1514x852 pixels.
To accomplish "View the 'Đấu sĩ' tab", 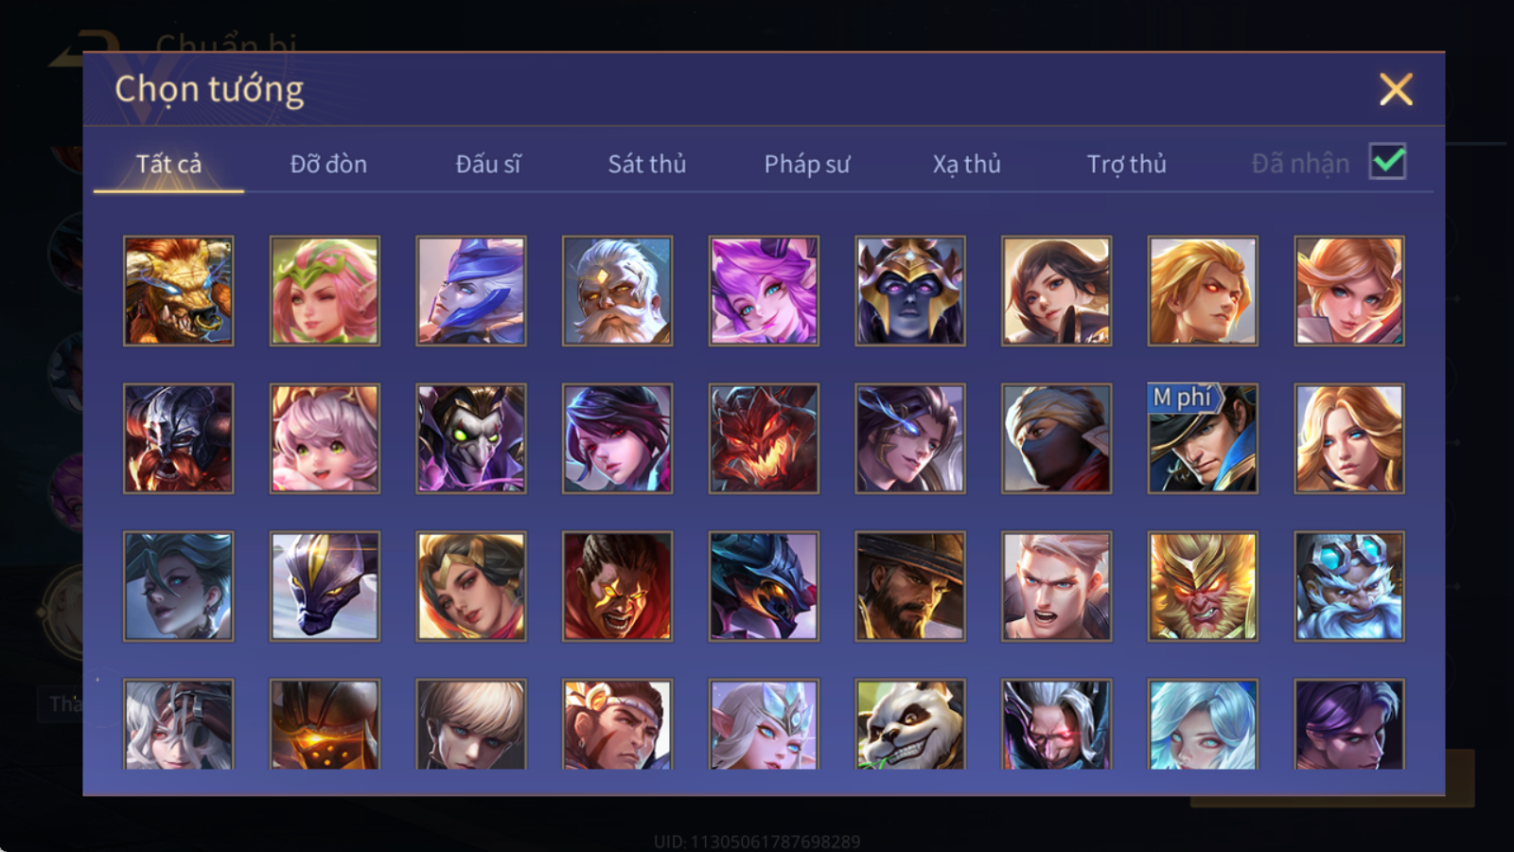I will tap(488, 164).
